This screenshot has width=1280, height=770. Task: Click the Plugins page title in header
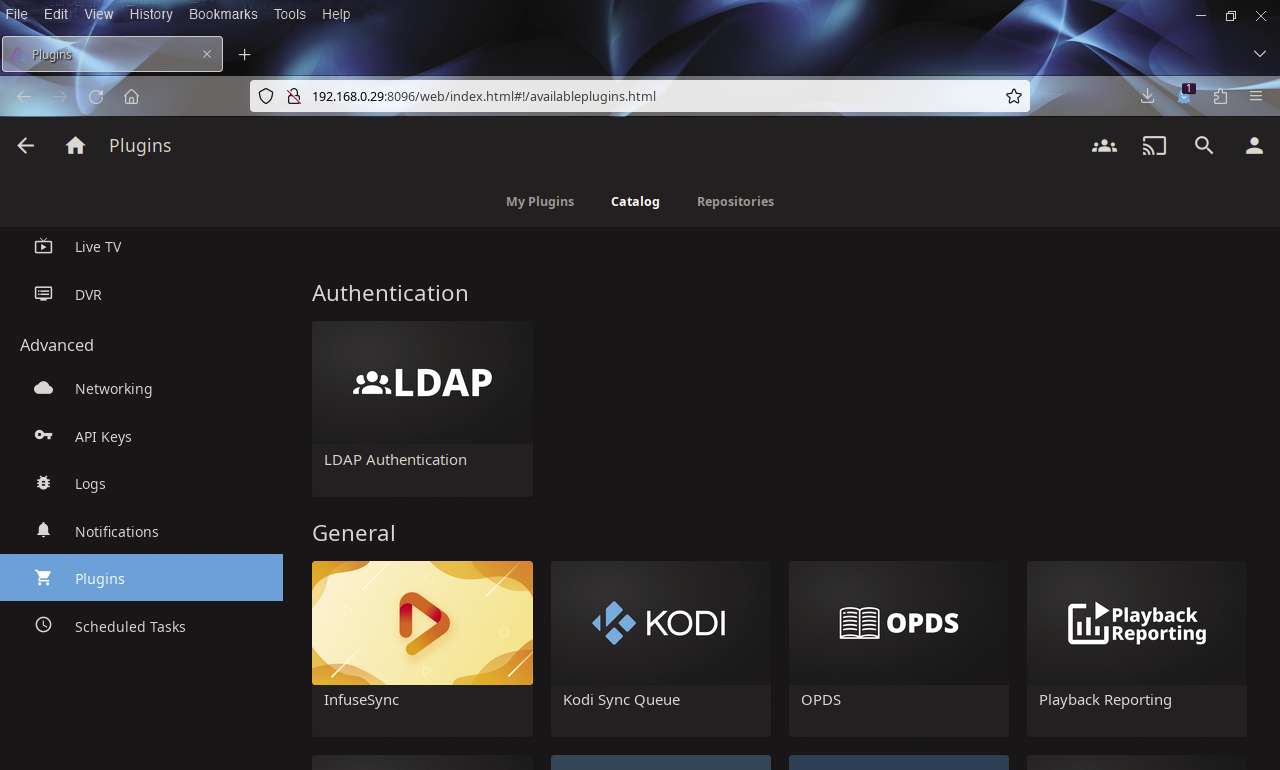tap(140, 146)
